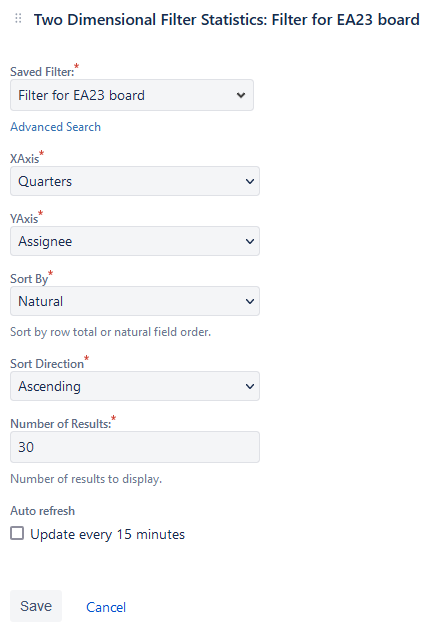Click the Sort By dropdown chevron arrow
This screenshot has width=442, height=626.
pos(250,301)
